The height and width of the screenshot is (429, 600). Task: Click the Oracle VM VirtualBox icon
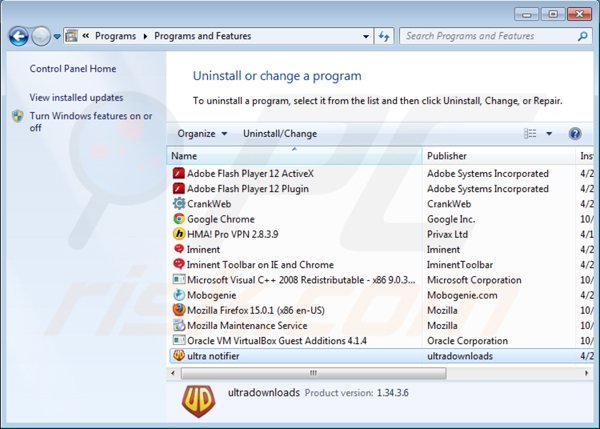[179, 340]
